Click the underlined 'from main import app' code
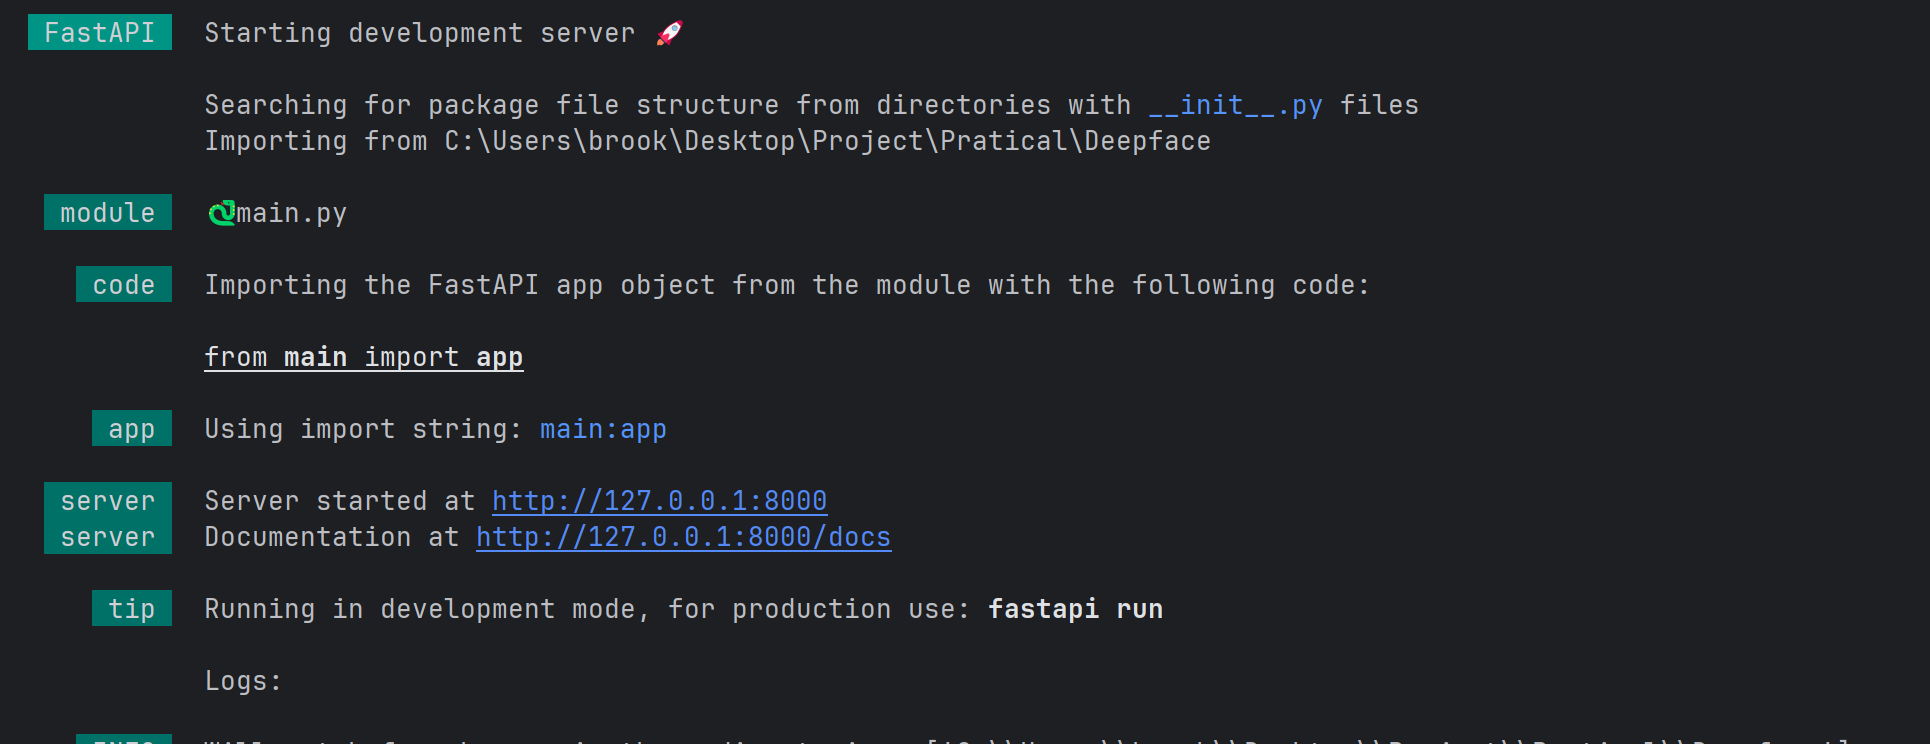This screenshot has height=744, width=1930. 363,357
